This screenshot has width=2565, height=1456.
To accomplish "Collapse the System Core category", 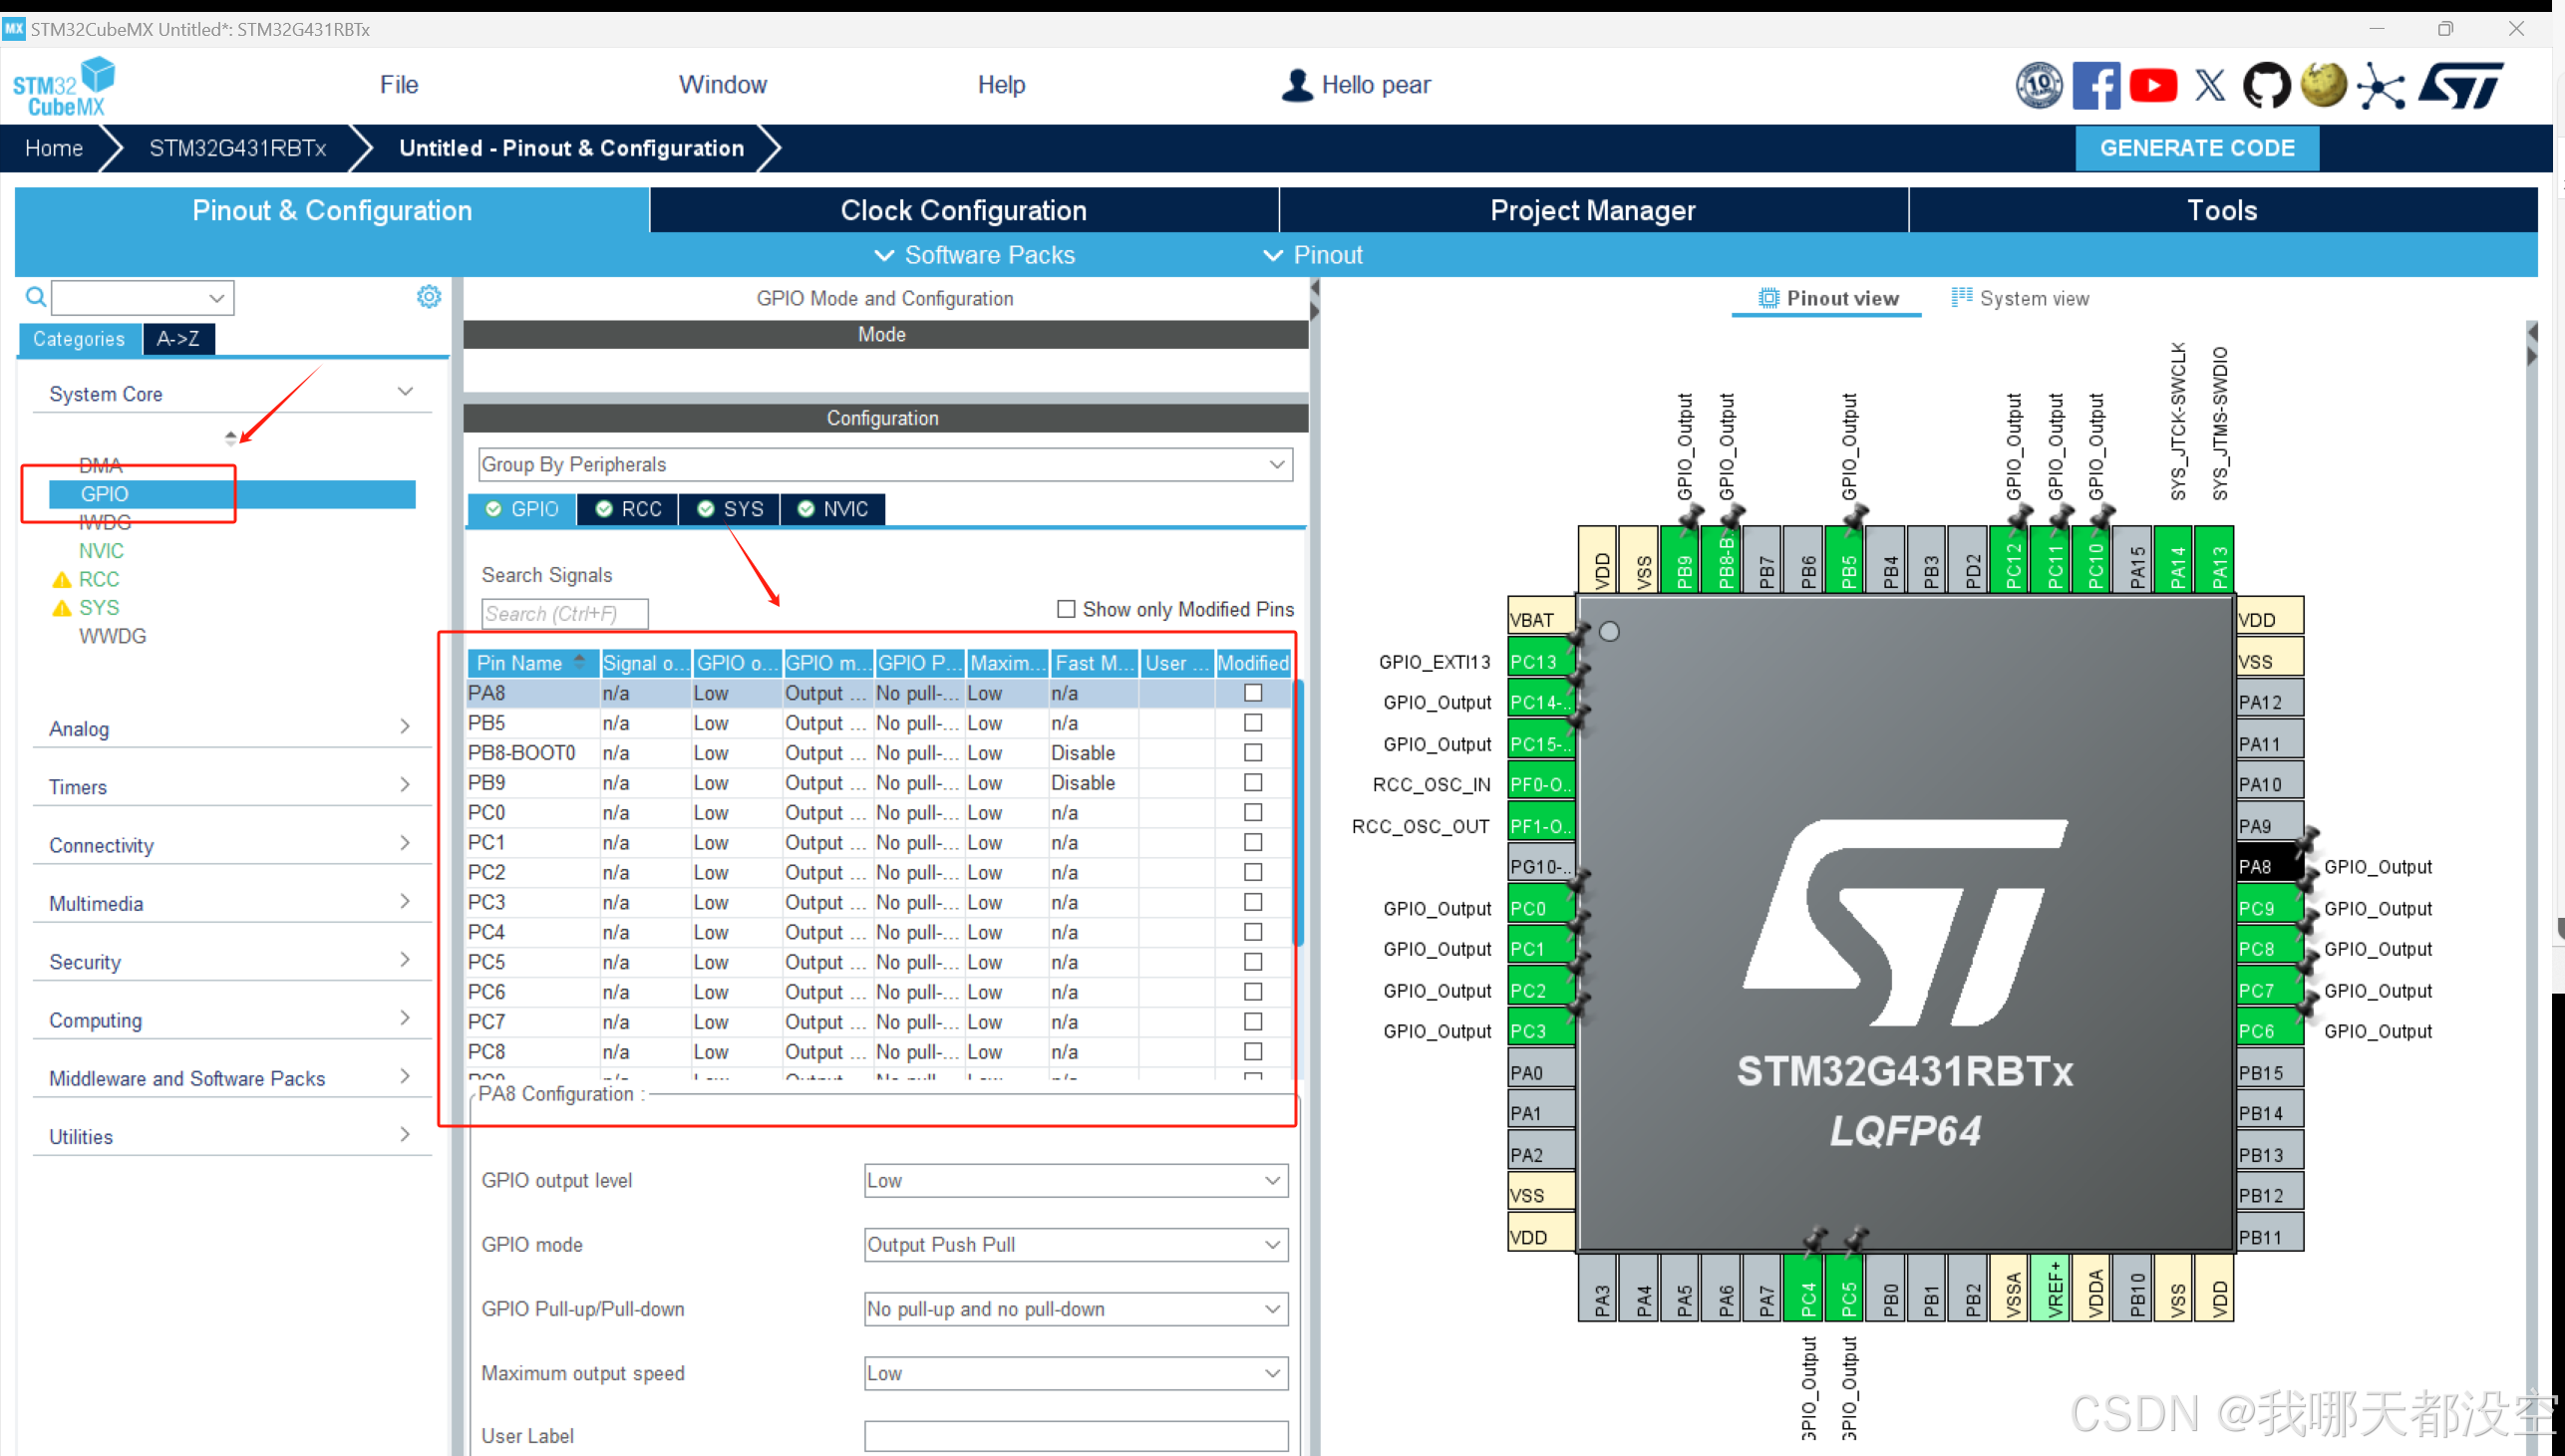I will click(232, 393).
